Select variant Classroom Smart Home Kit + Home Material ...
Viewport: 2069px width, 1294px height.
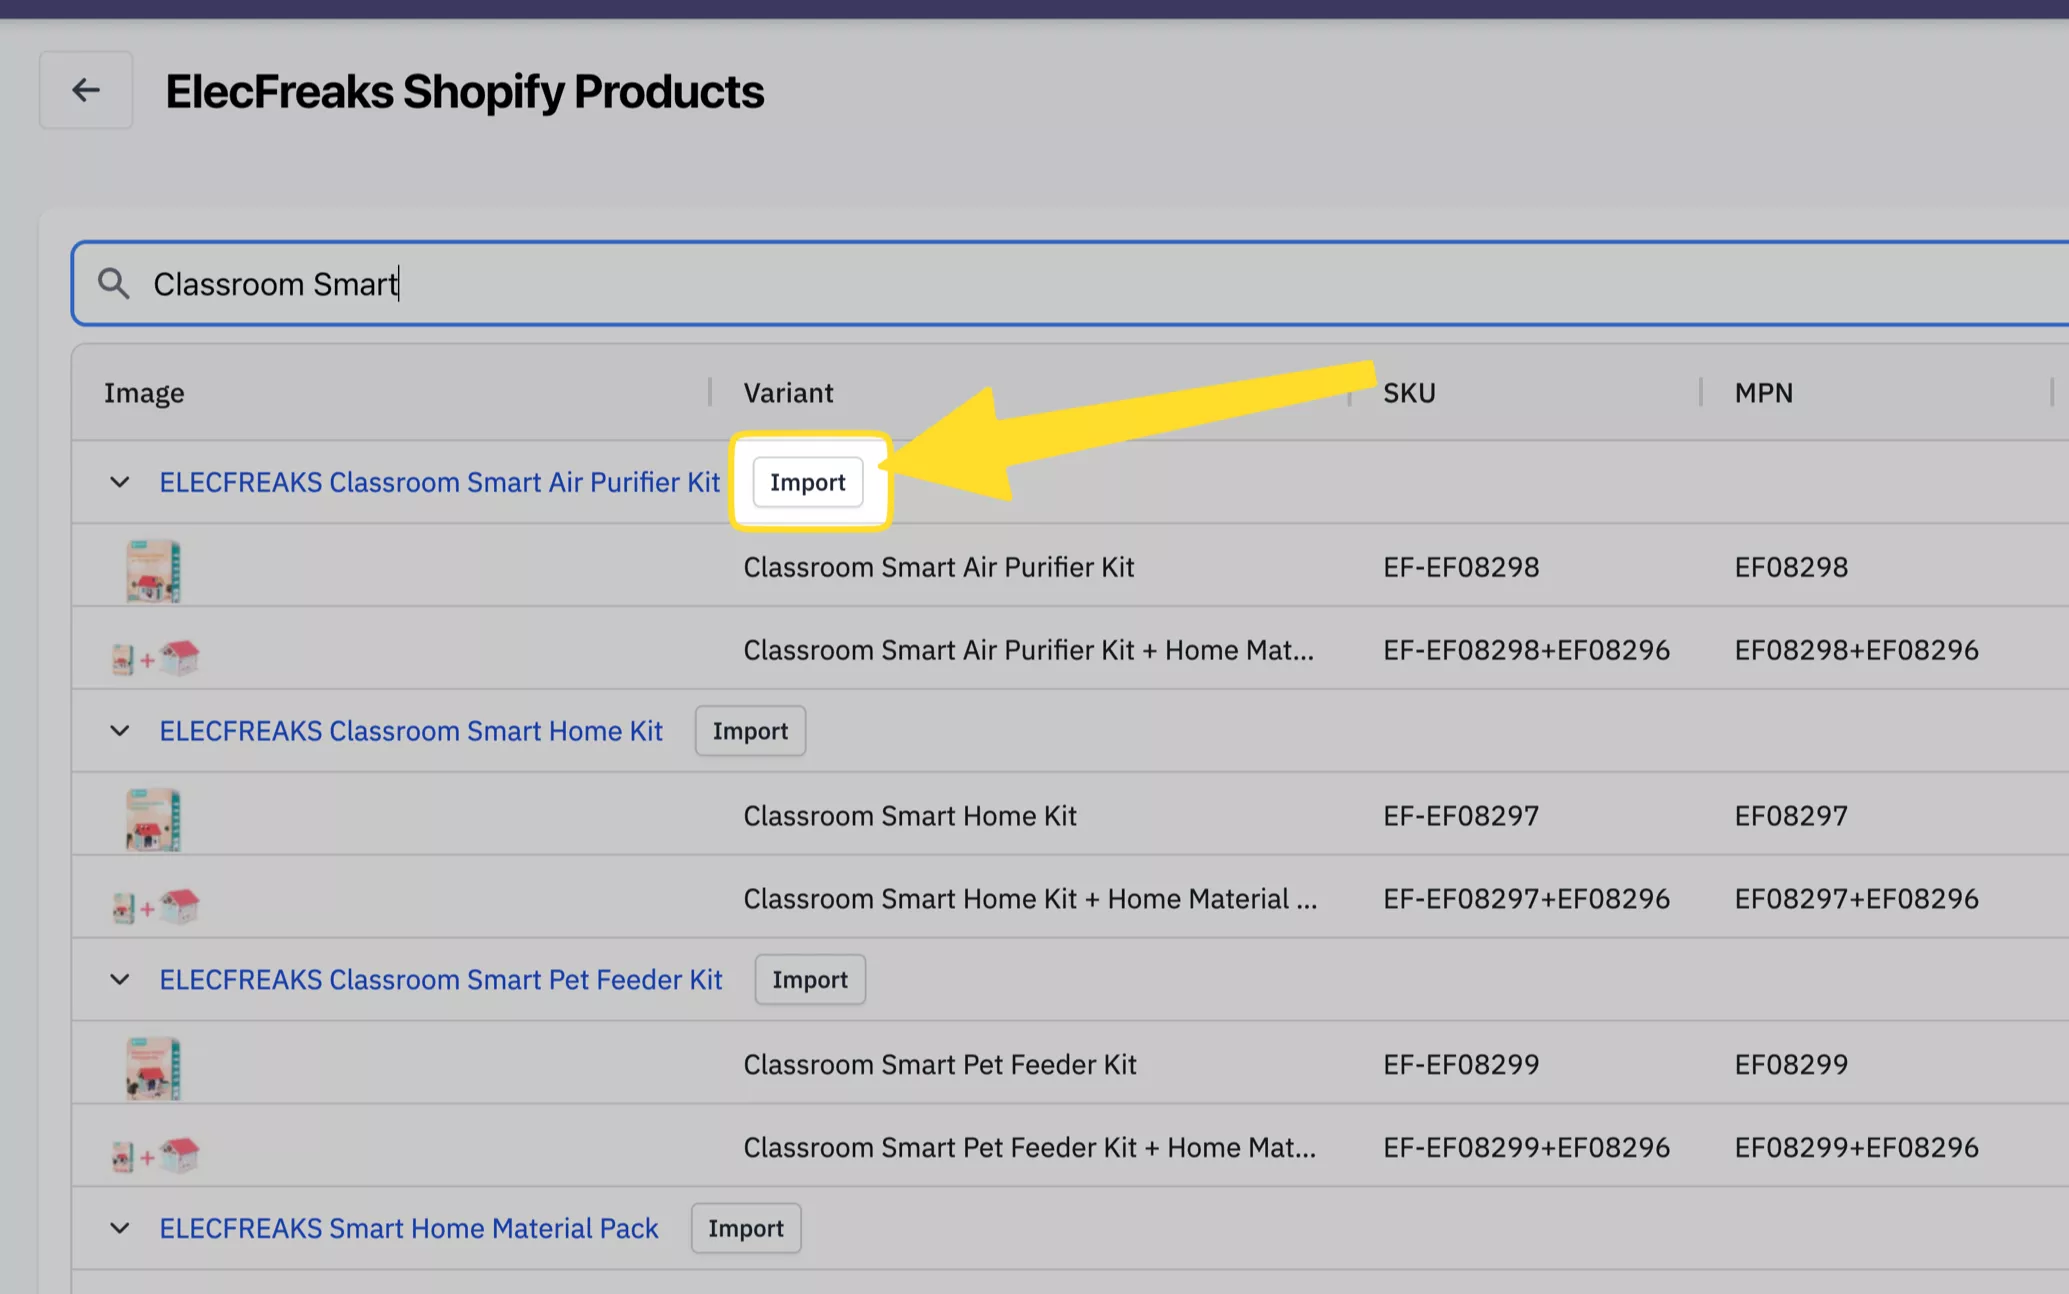(1030, 899)
